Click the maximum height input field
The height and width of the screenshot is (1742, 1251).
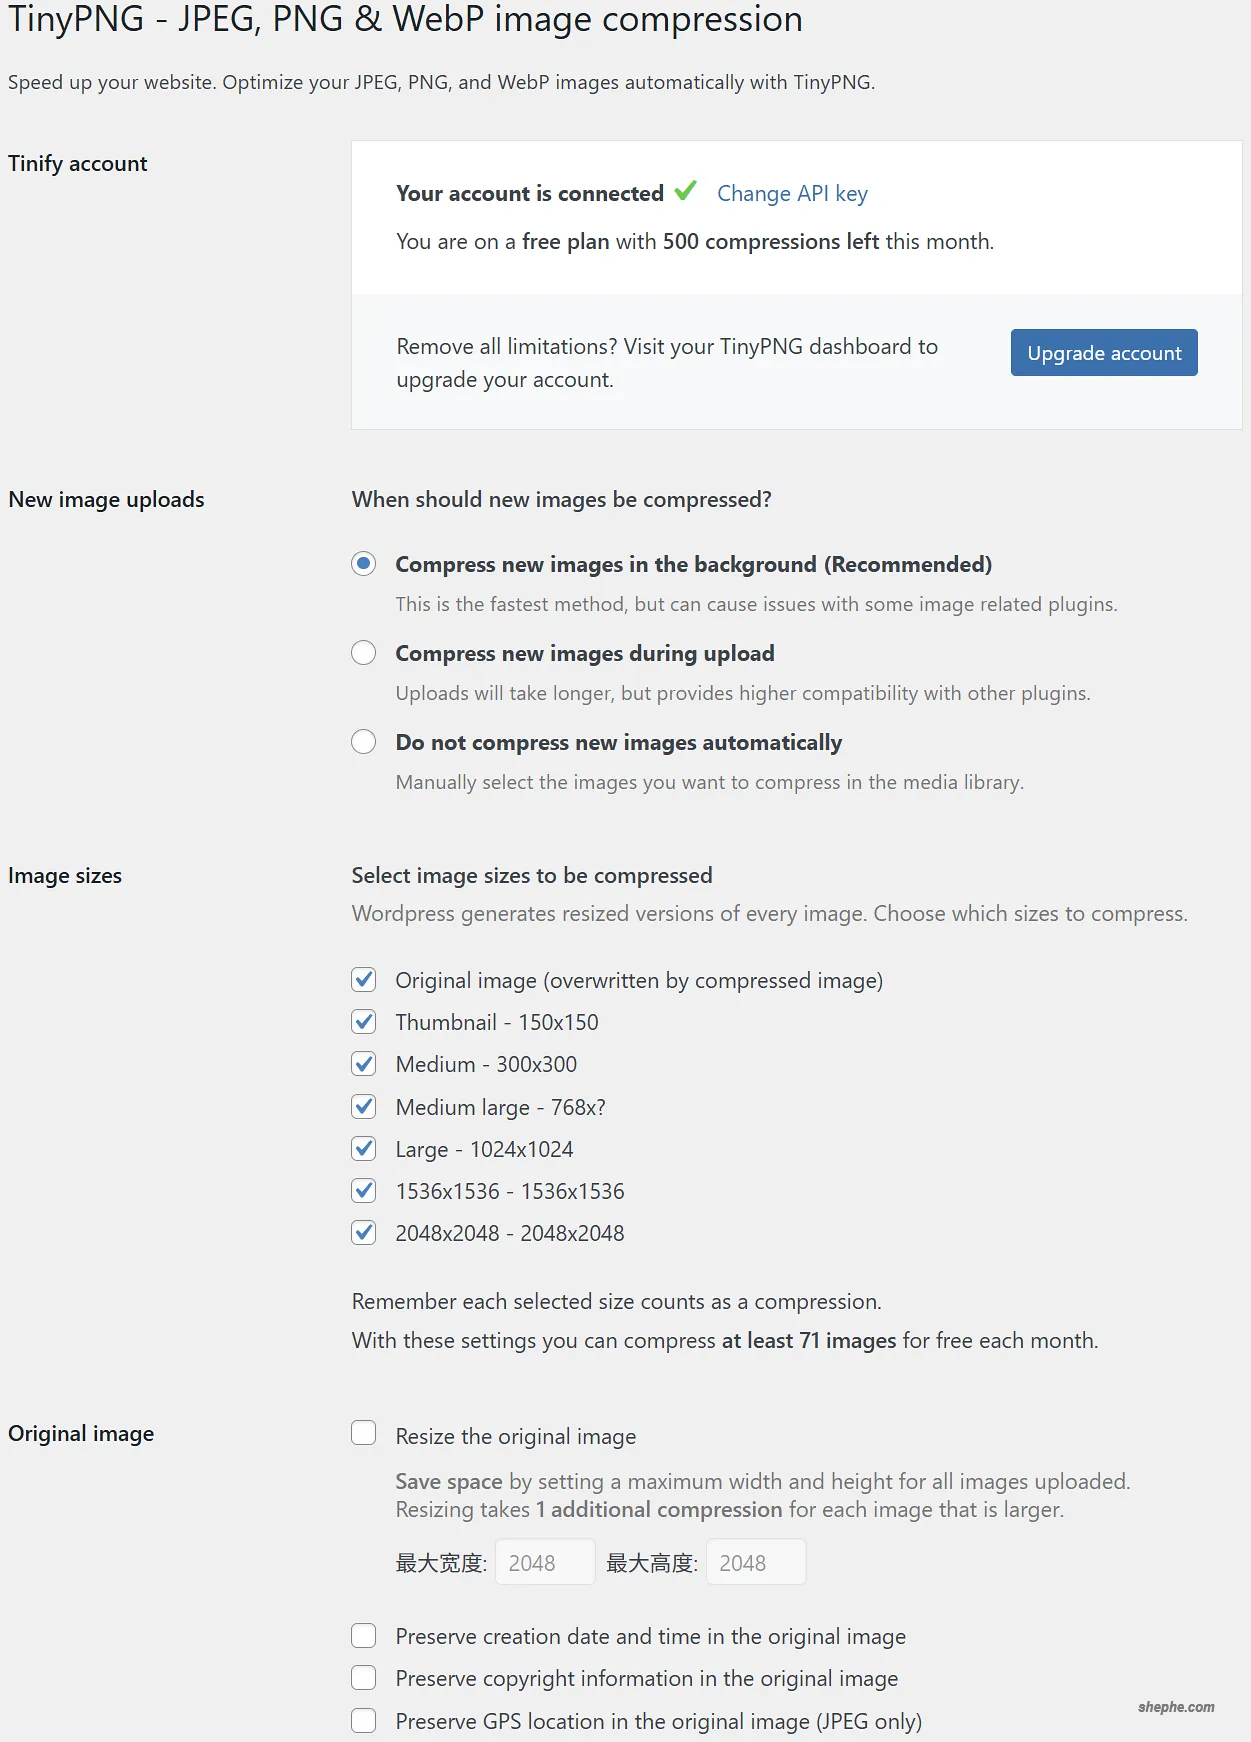point(755,1561)
